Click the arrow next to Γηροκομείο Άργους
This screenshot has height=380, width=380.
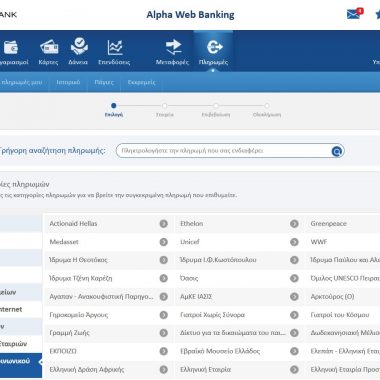coord(163,315)
